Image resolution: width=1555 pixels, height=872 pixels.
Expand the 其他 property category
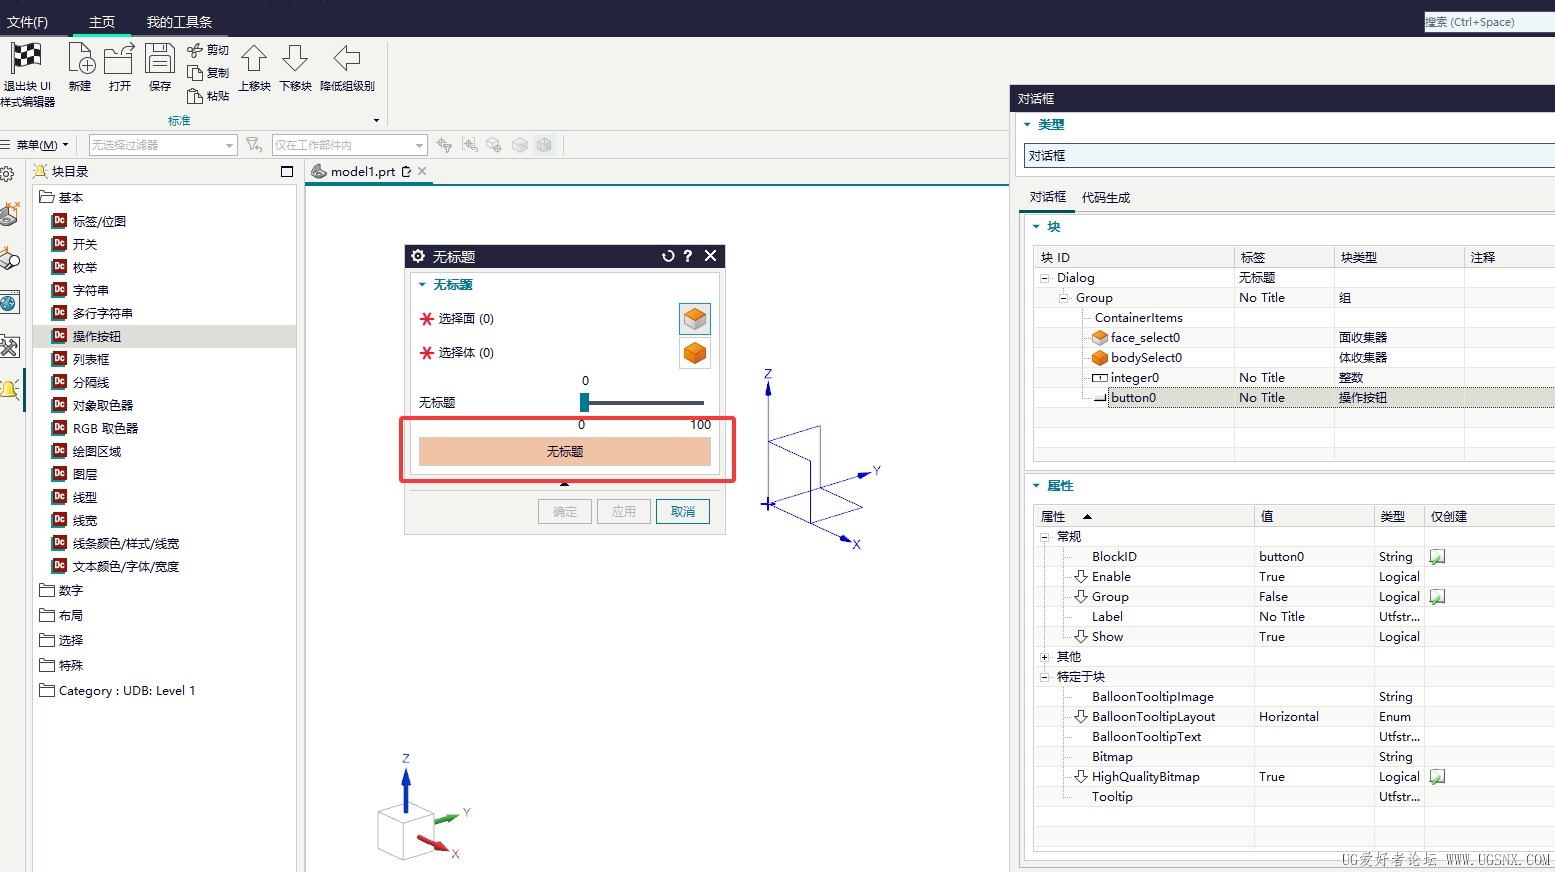(1045, 657)
